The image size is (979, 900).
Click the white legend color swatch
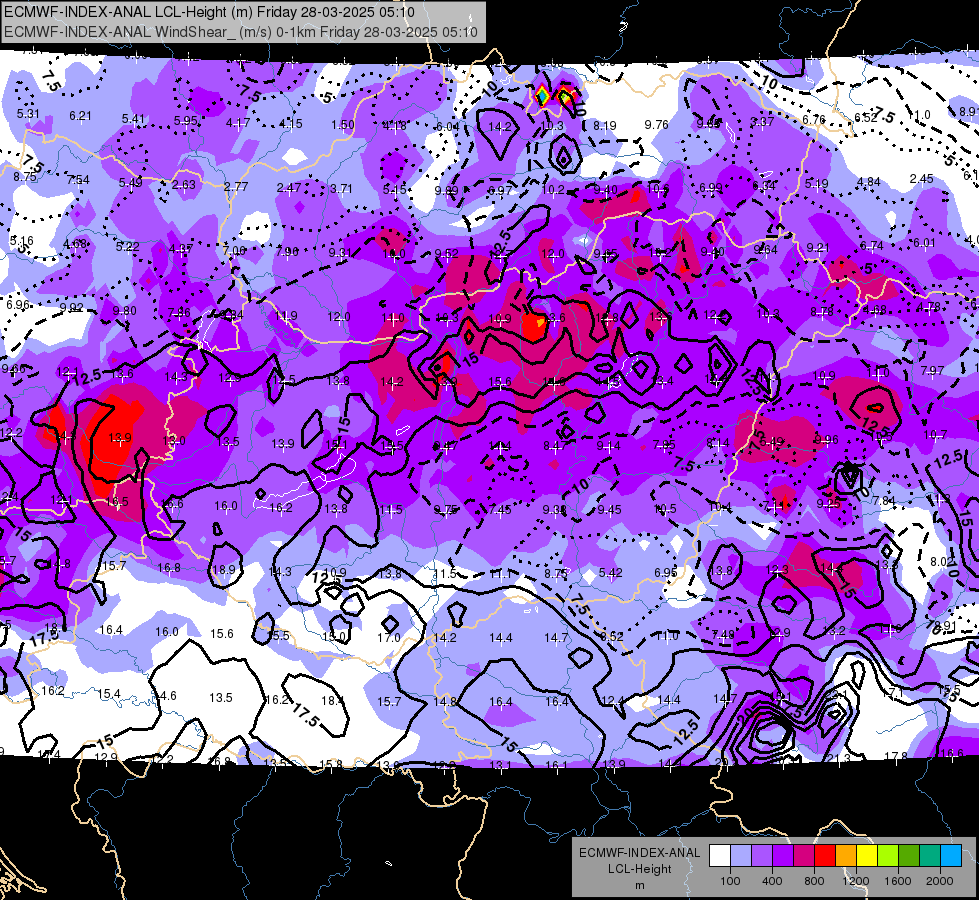click(720, 856)
